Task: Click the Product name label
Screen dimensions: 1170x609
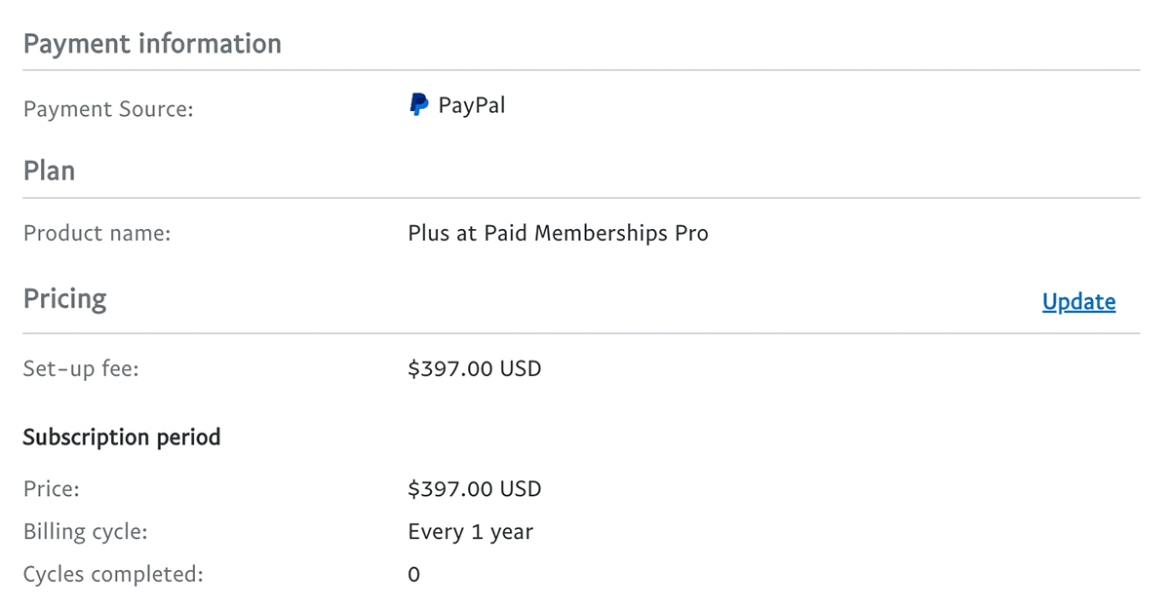Action: 96,233
